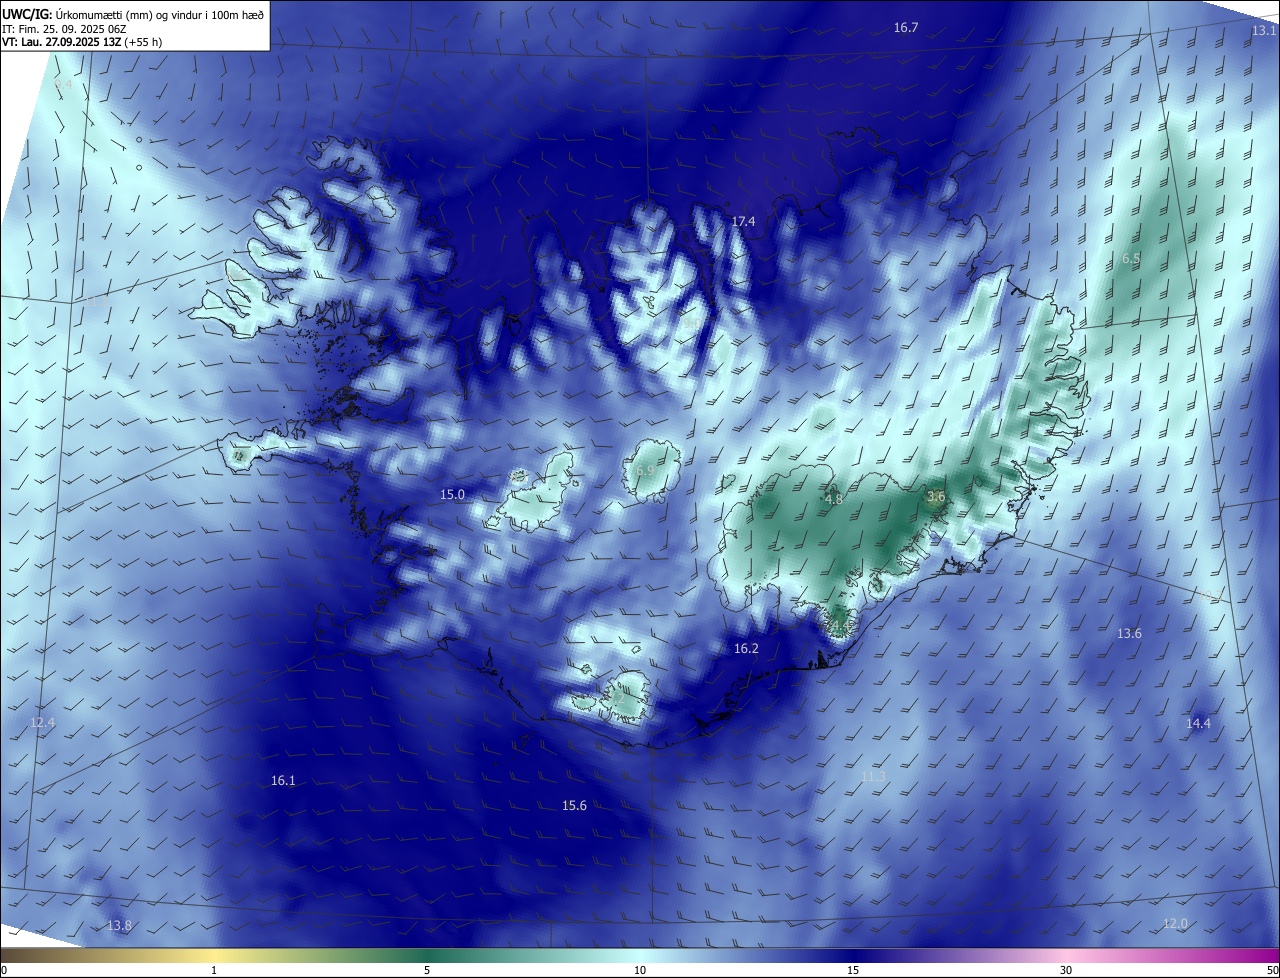Image resolution: width=1280 pixels, height=978 pixels.
Task: Click the 3.6 value on the large glacier
Action: (936, 497)
